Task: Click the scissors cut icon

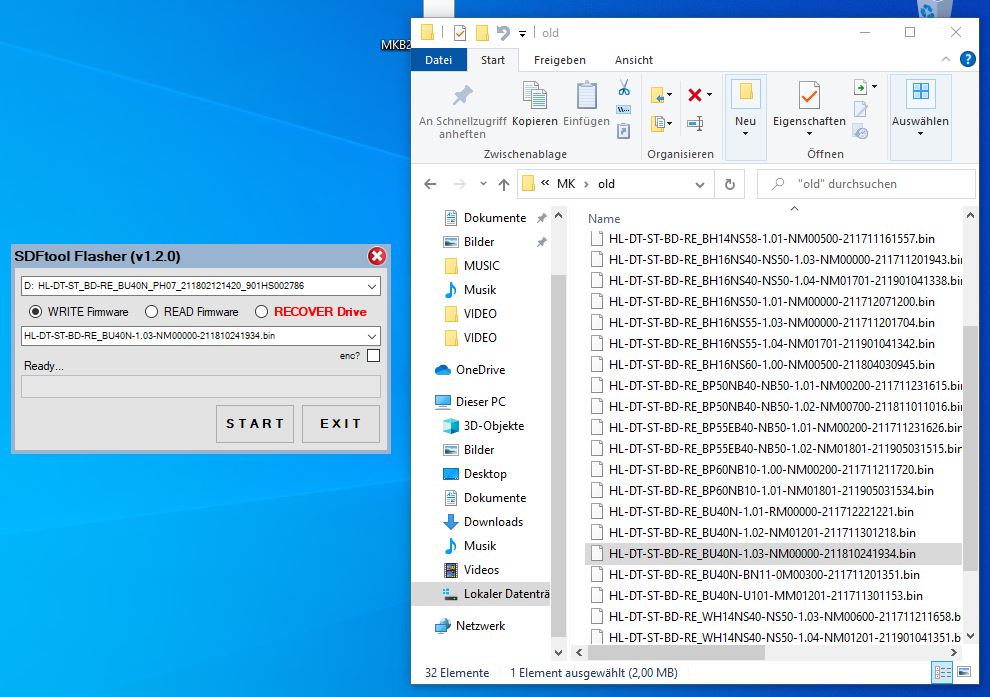Action: (624, 88)
